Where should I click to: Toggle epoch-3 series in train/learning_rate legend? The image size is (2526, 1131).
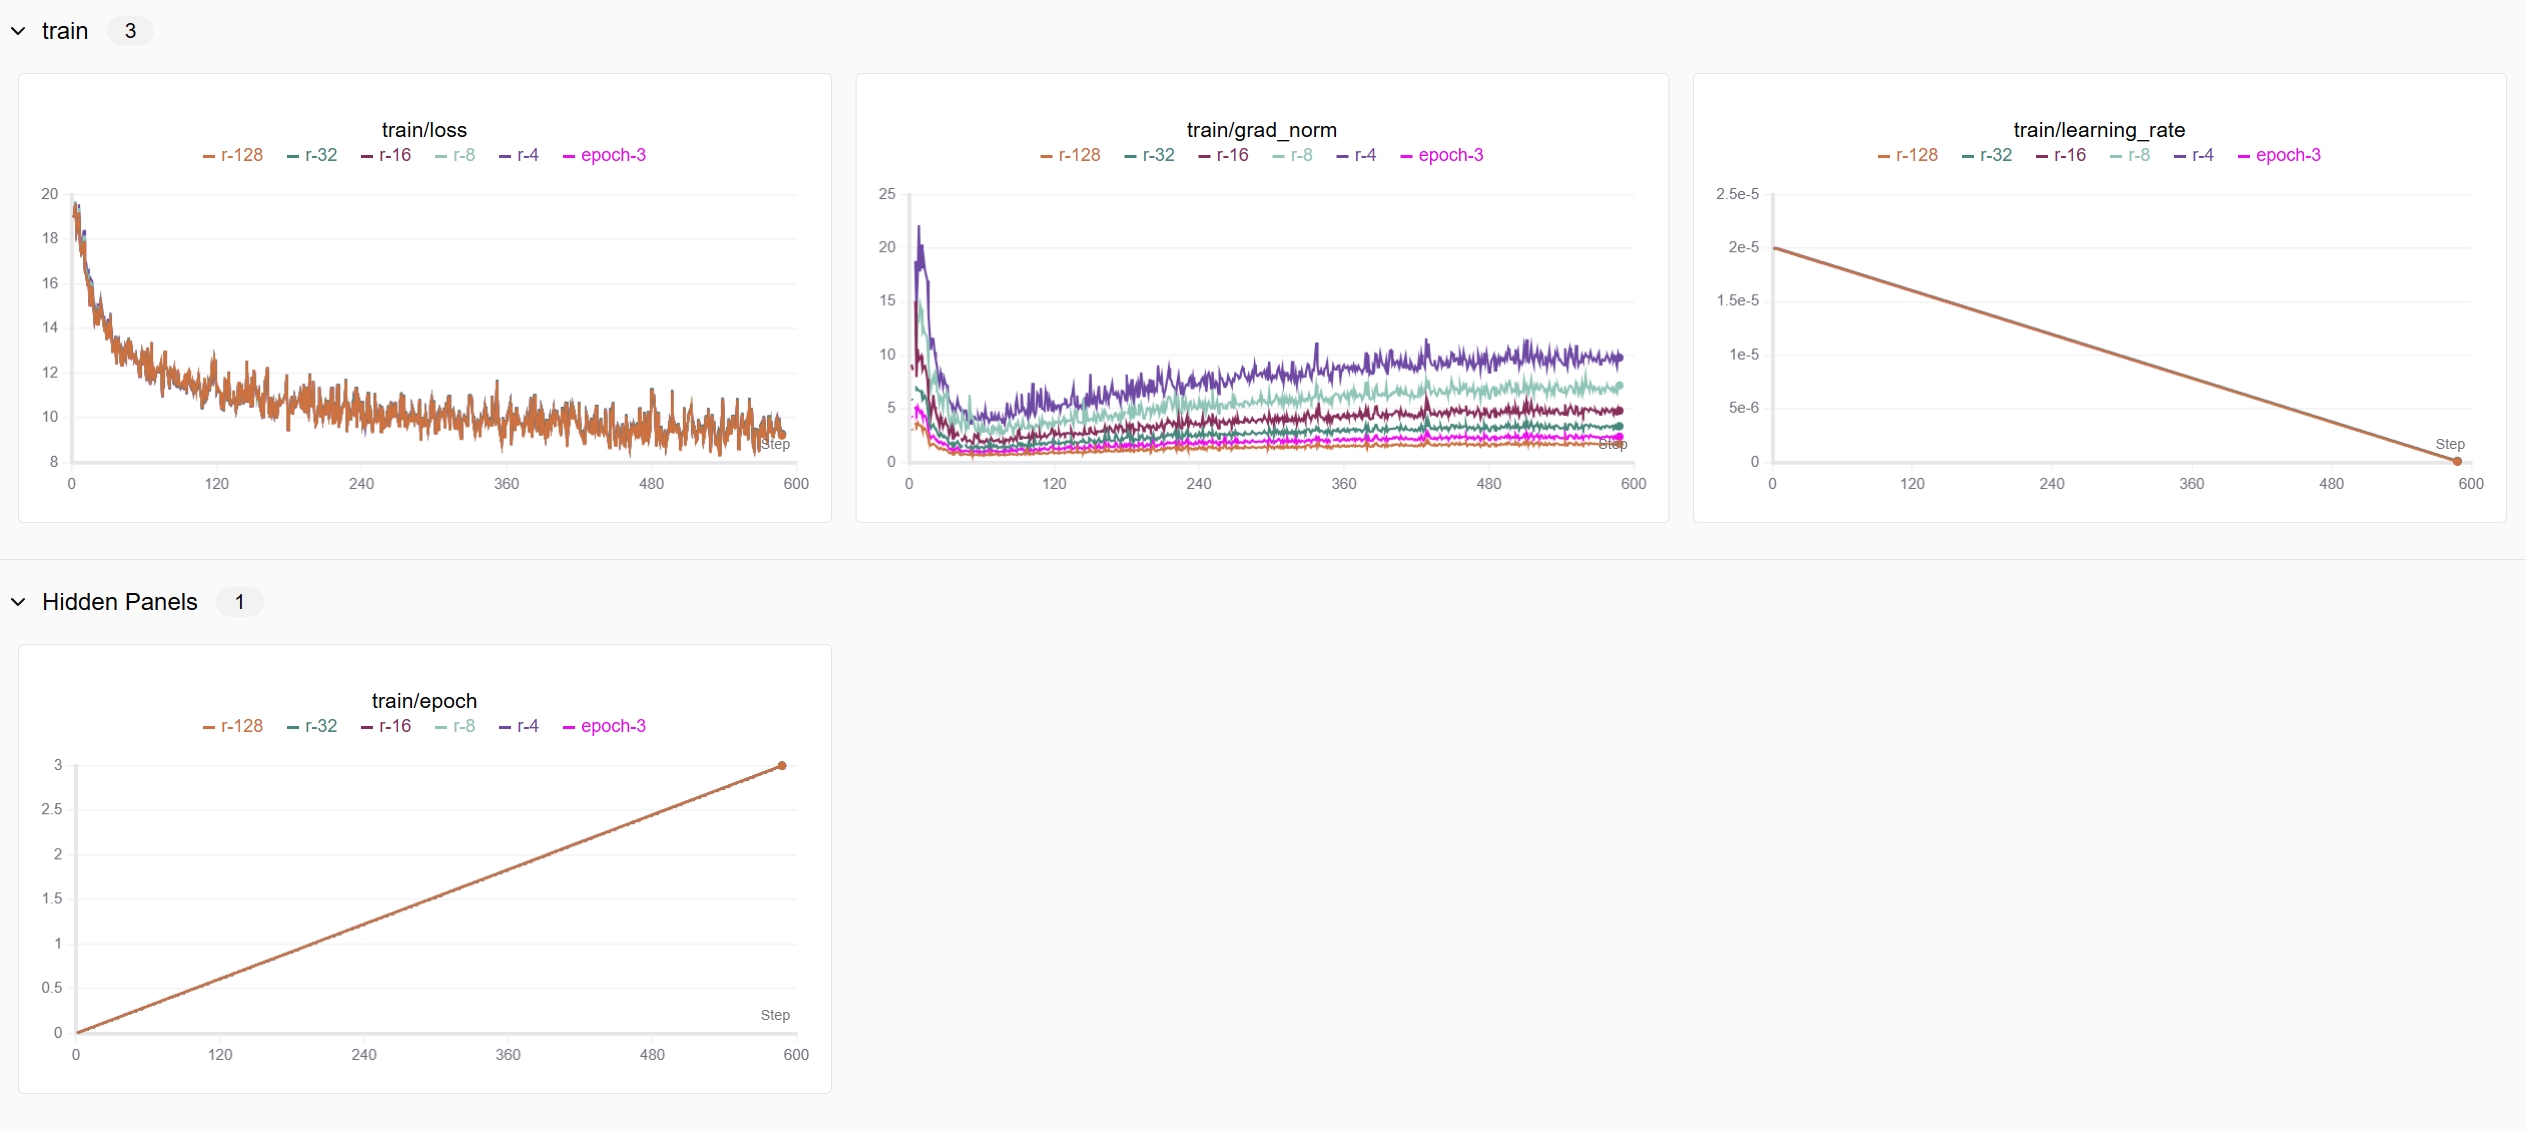2287,155
